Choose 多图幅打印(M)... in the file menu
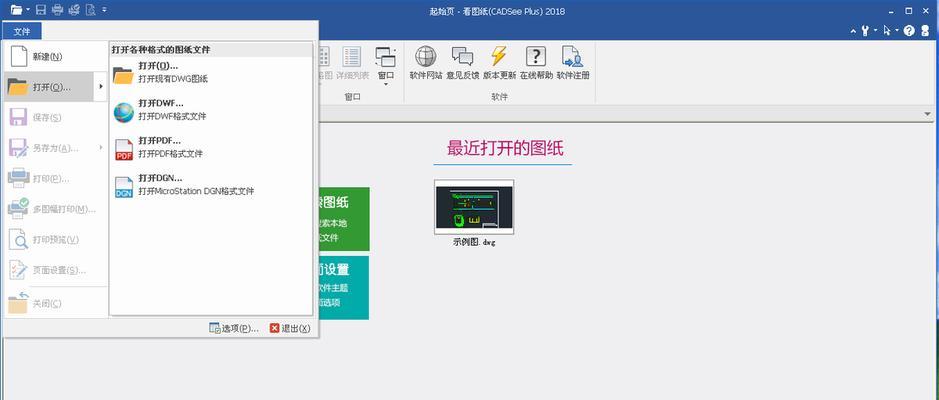This screenshot has height=400, width=939. click(55, 209)
